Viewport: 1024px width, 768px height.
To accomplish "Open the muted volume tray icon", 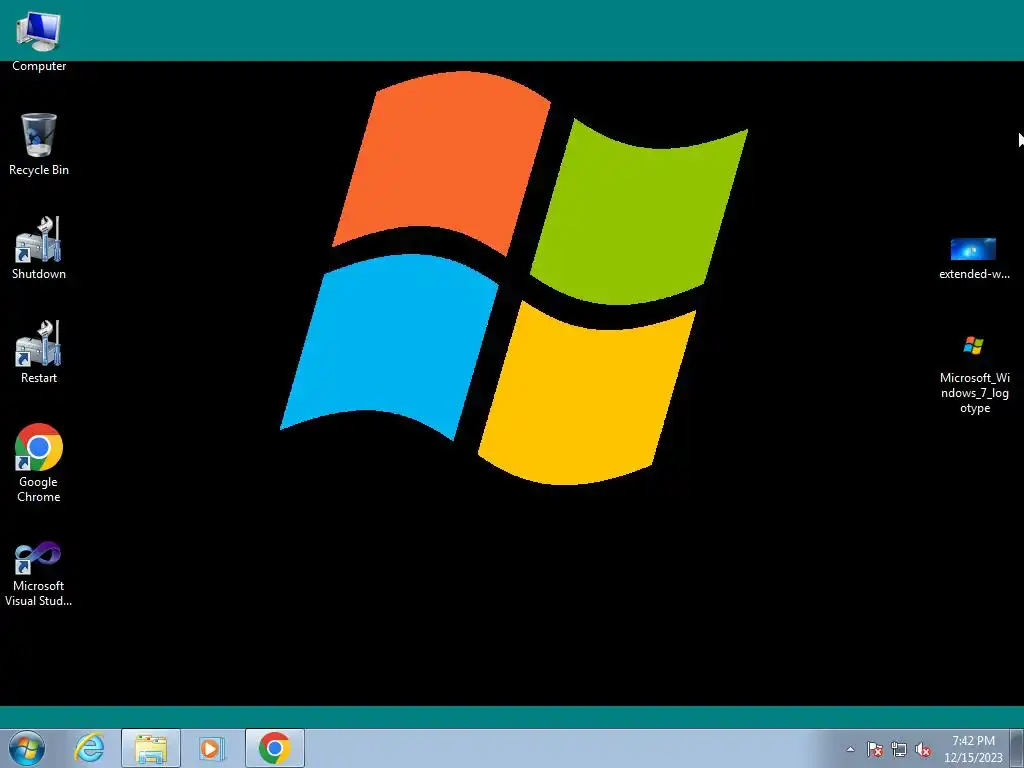I will tap(923, 749).
